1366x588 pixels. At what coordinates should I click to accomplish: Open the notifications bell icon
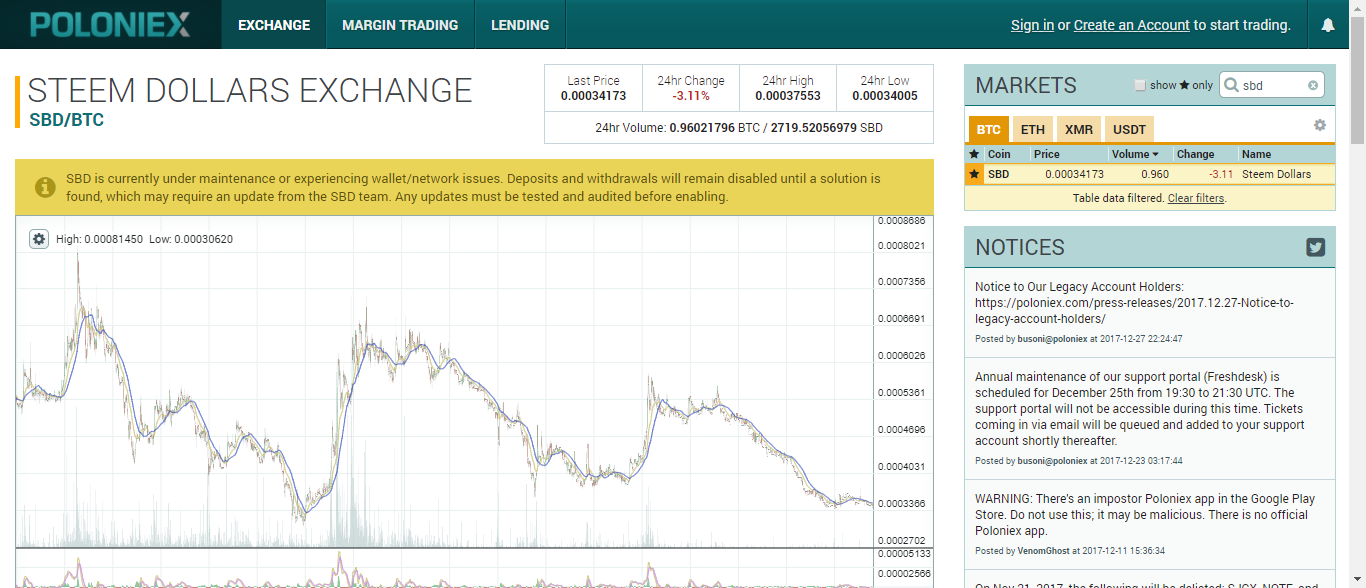coord(1328,25)
